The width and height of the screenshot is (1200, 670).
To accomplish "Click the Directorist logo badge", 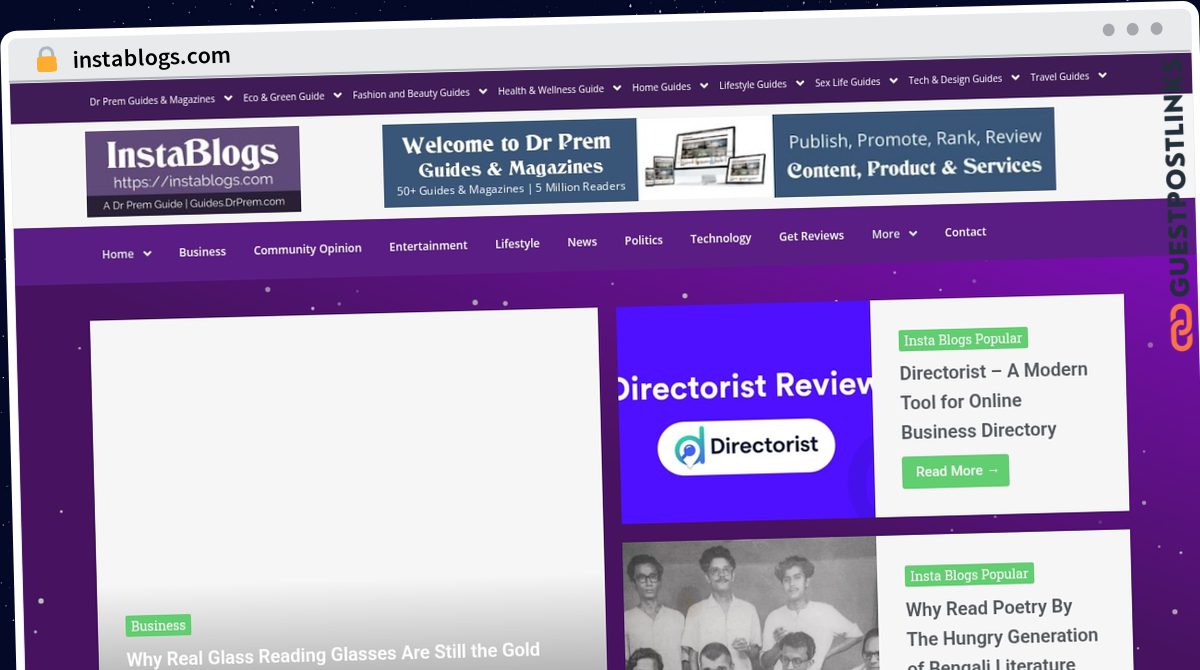I will click(745, 448).
